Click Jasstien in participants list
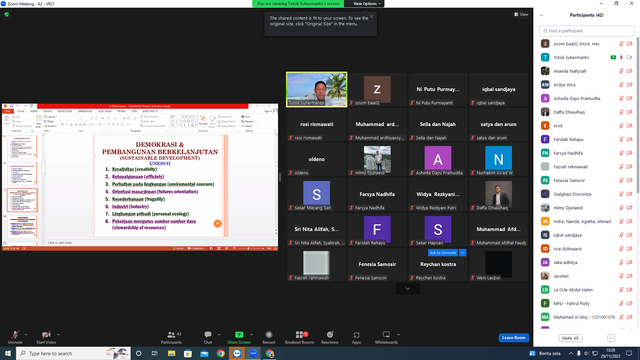The image size is (640, 360). click(587, 276)
